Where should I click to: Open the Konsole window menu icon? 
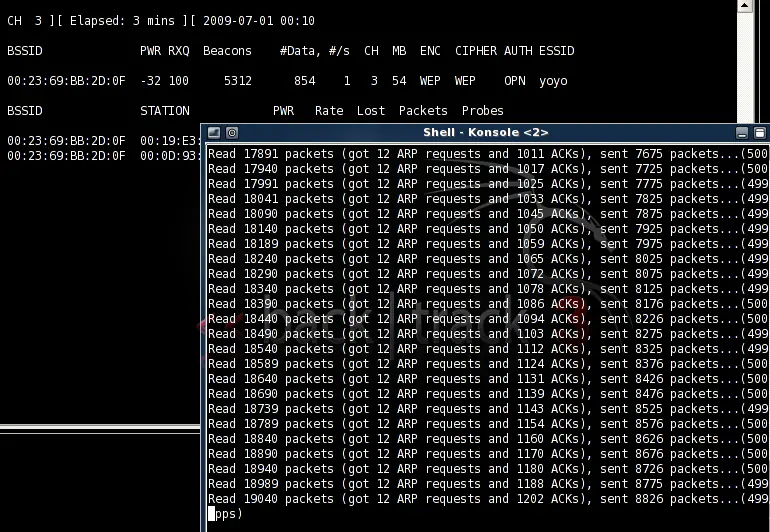point(214,133)
